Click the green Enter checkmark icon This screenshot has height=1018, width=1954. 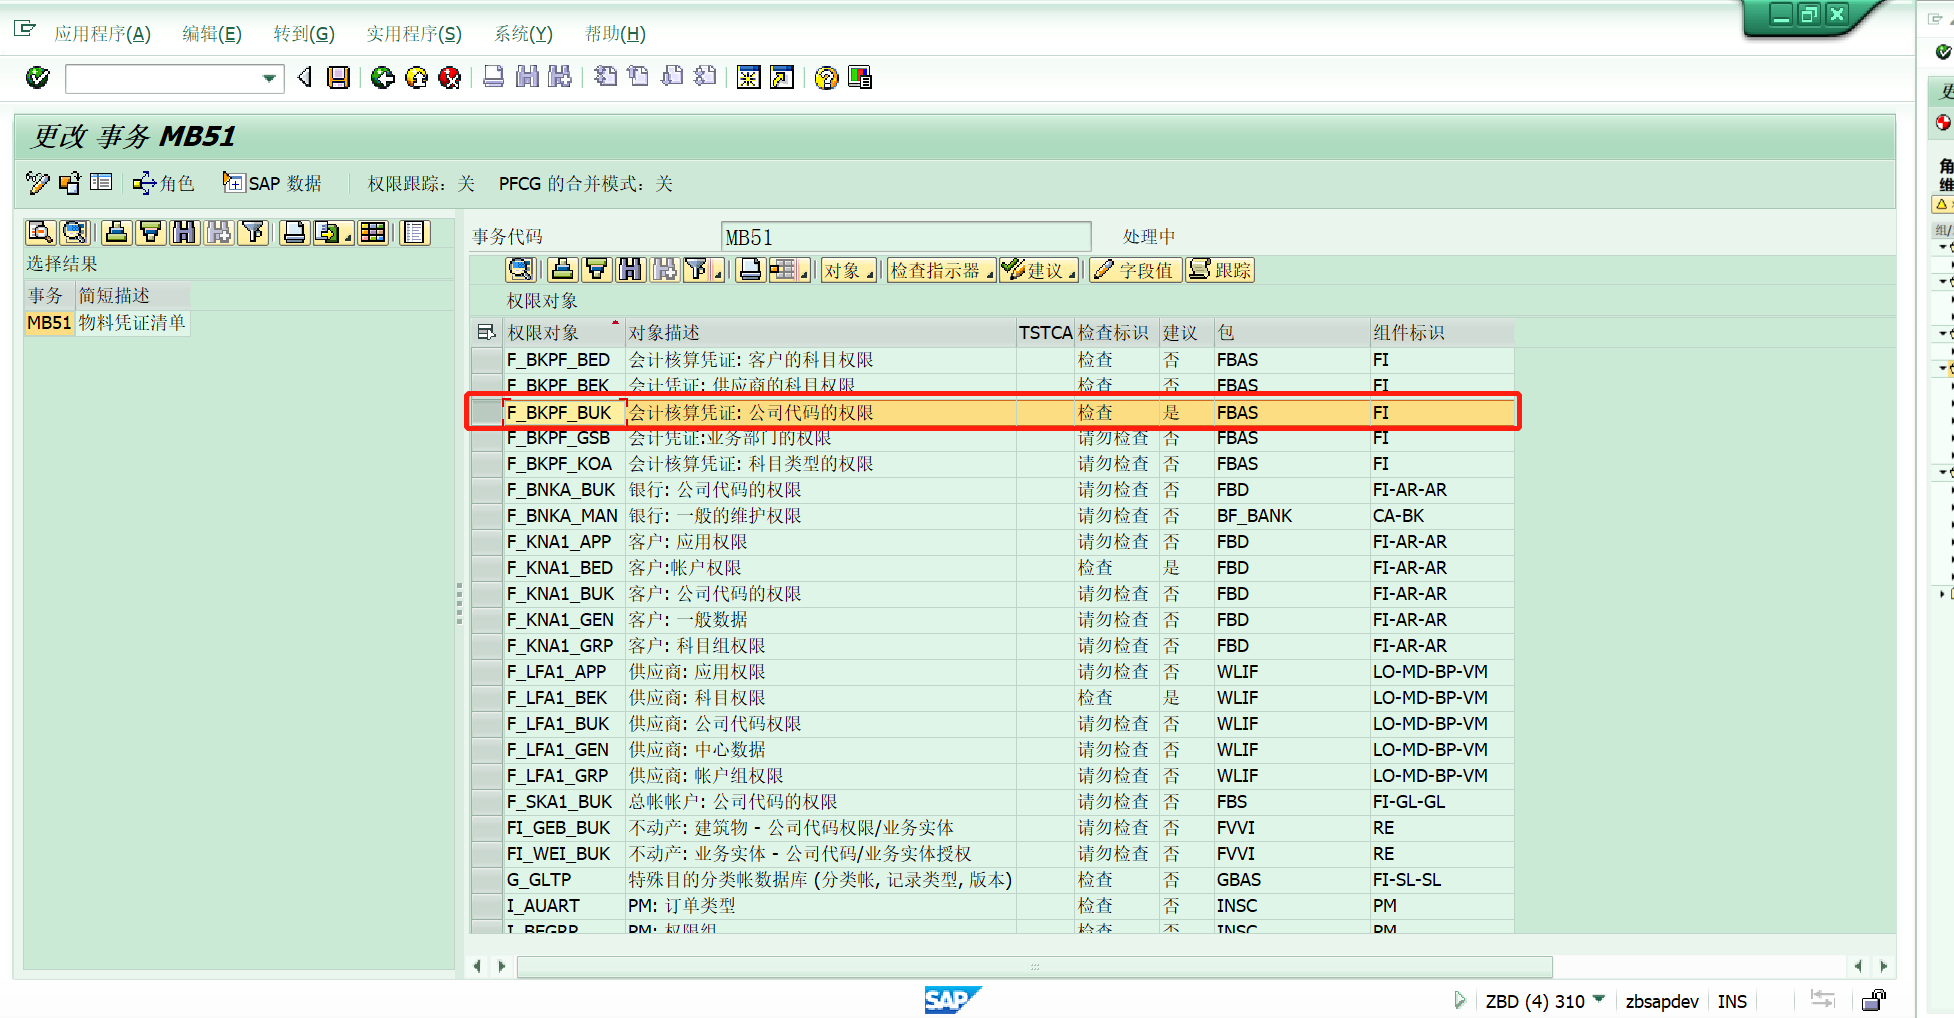(38, 77)
